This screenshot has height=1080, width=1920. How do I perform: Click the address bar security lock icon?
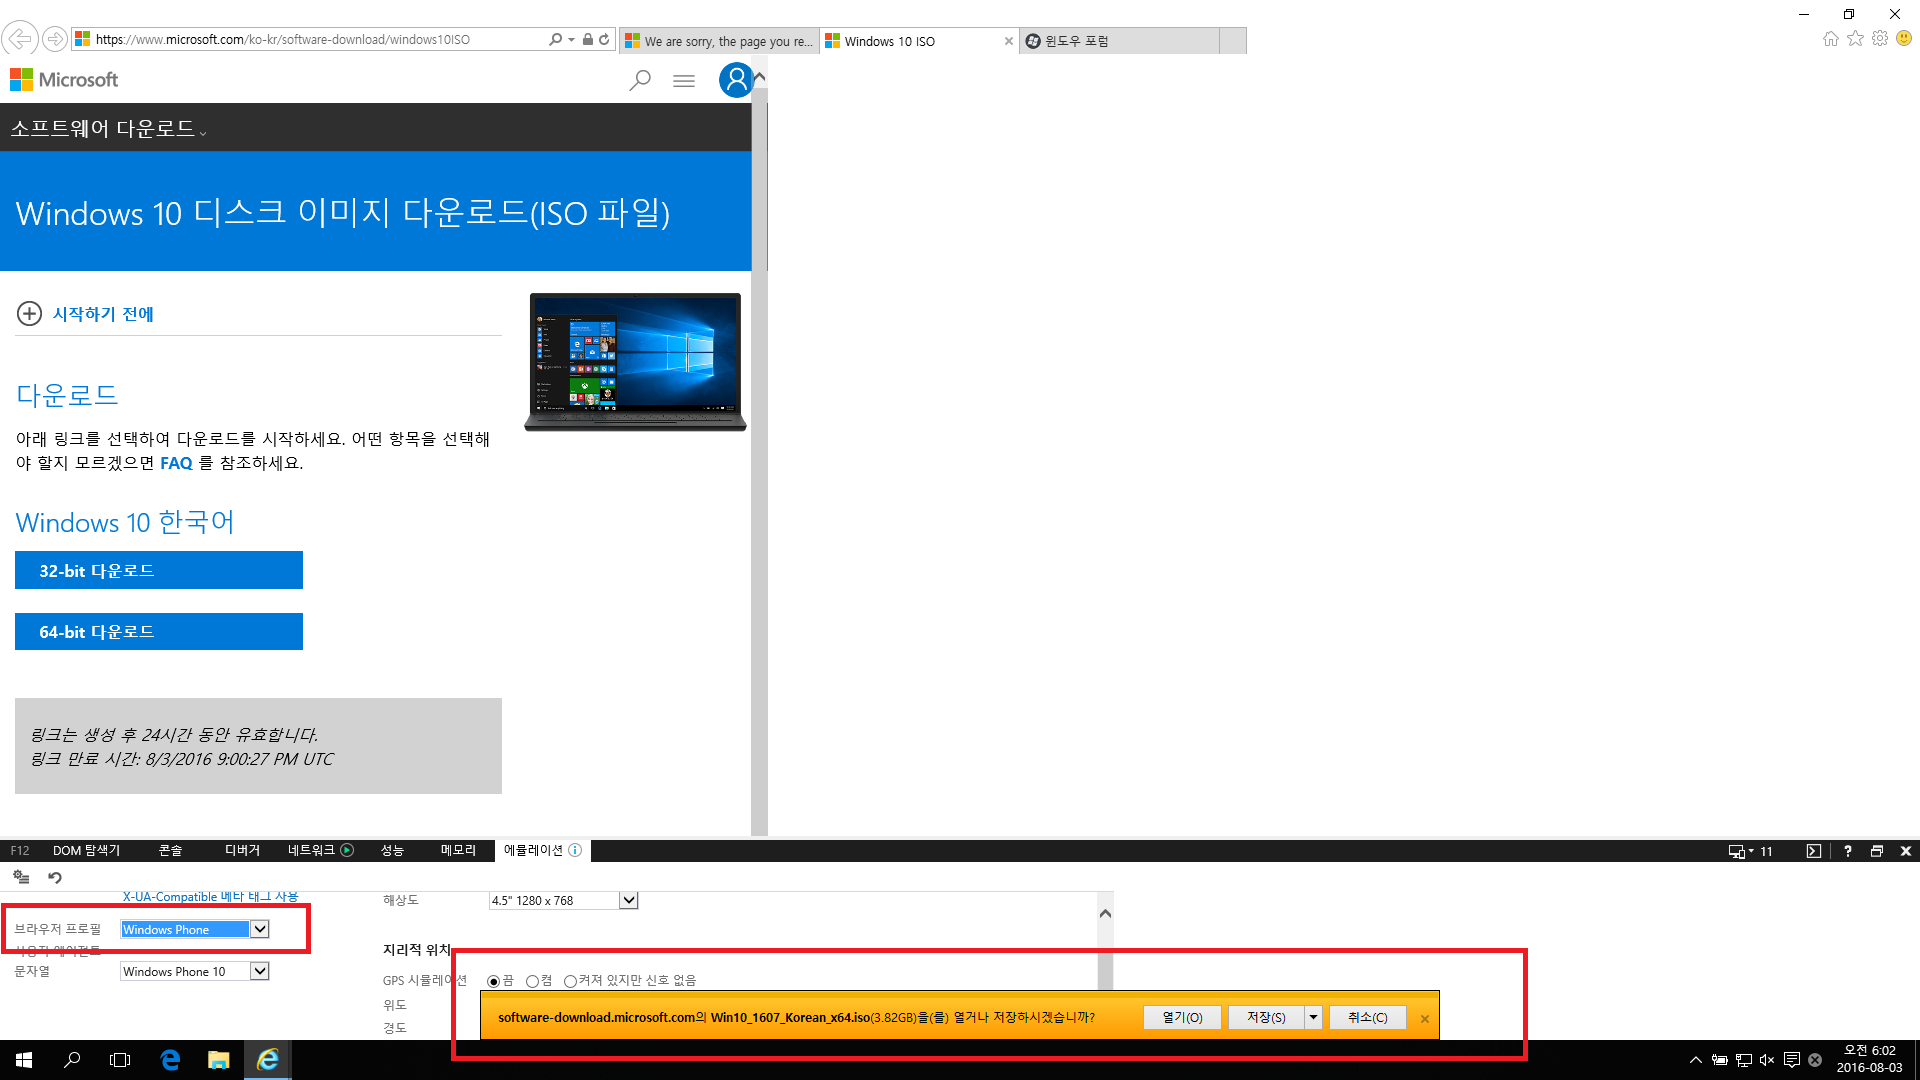[x=588, y=39]
